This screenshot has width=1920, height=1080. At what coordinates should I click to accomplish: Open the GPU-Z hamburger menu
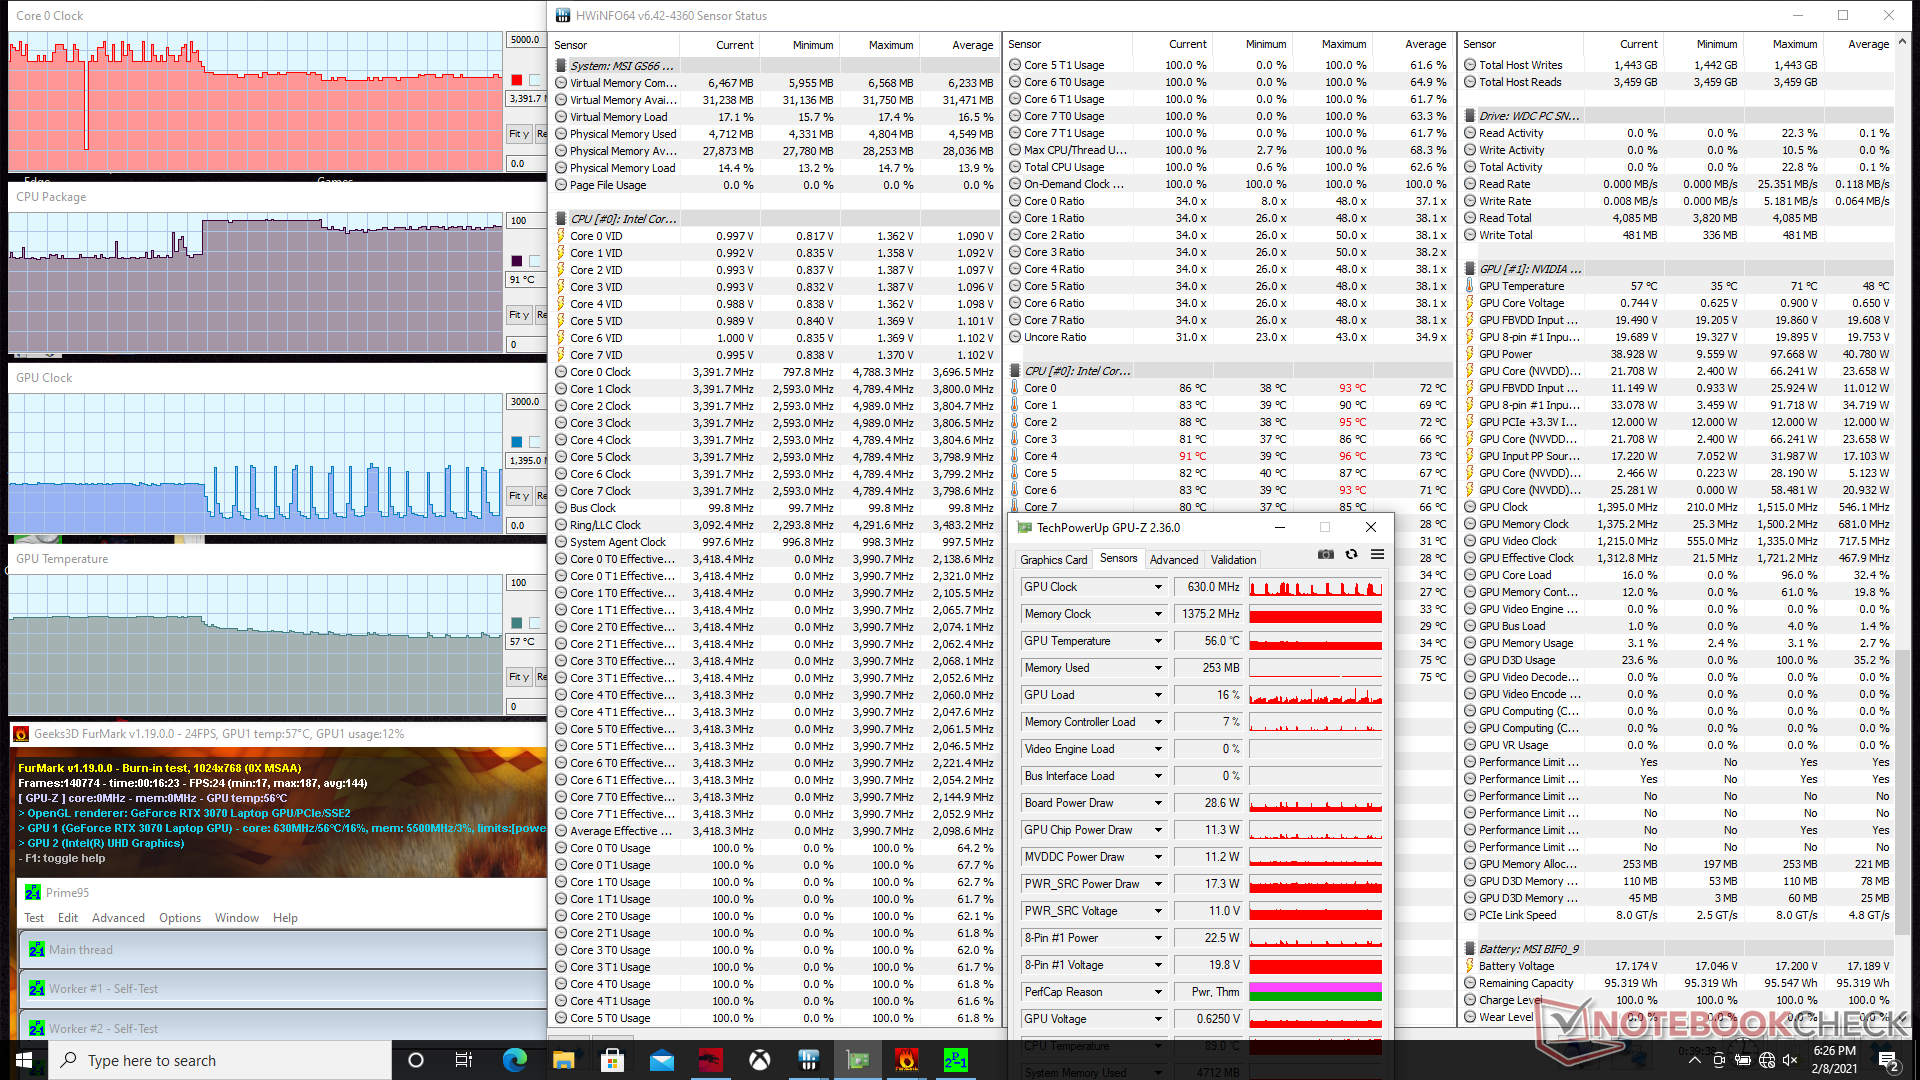pos(1377,555)
